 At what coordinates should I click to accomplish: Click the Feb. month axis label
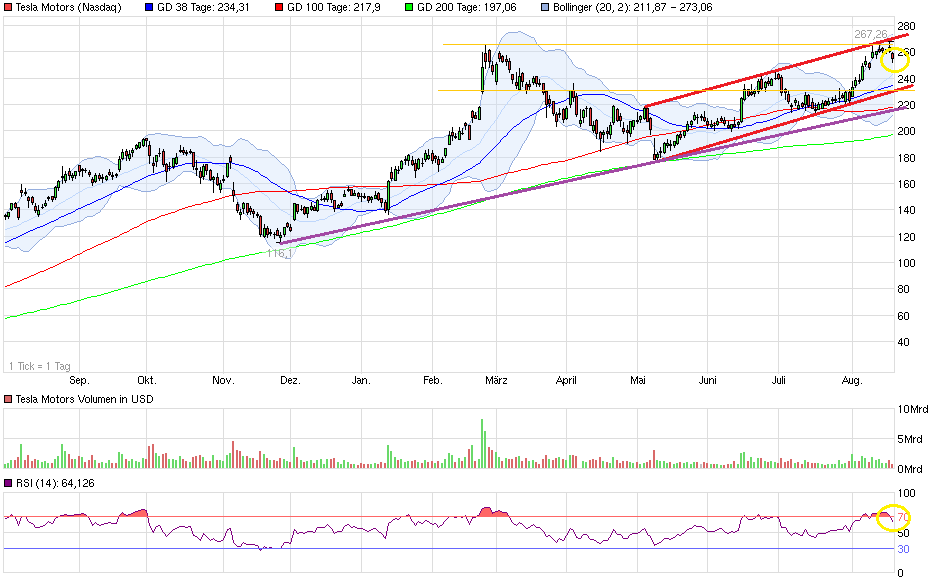(x=433, y=381)
